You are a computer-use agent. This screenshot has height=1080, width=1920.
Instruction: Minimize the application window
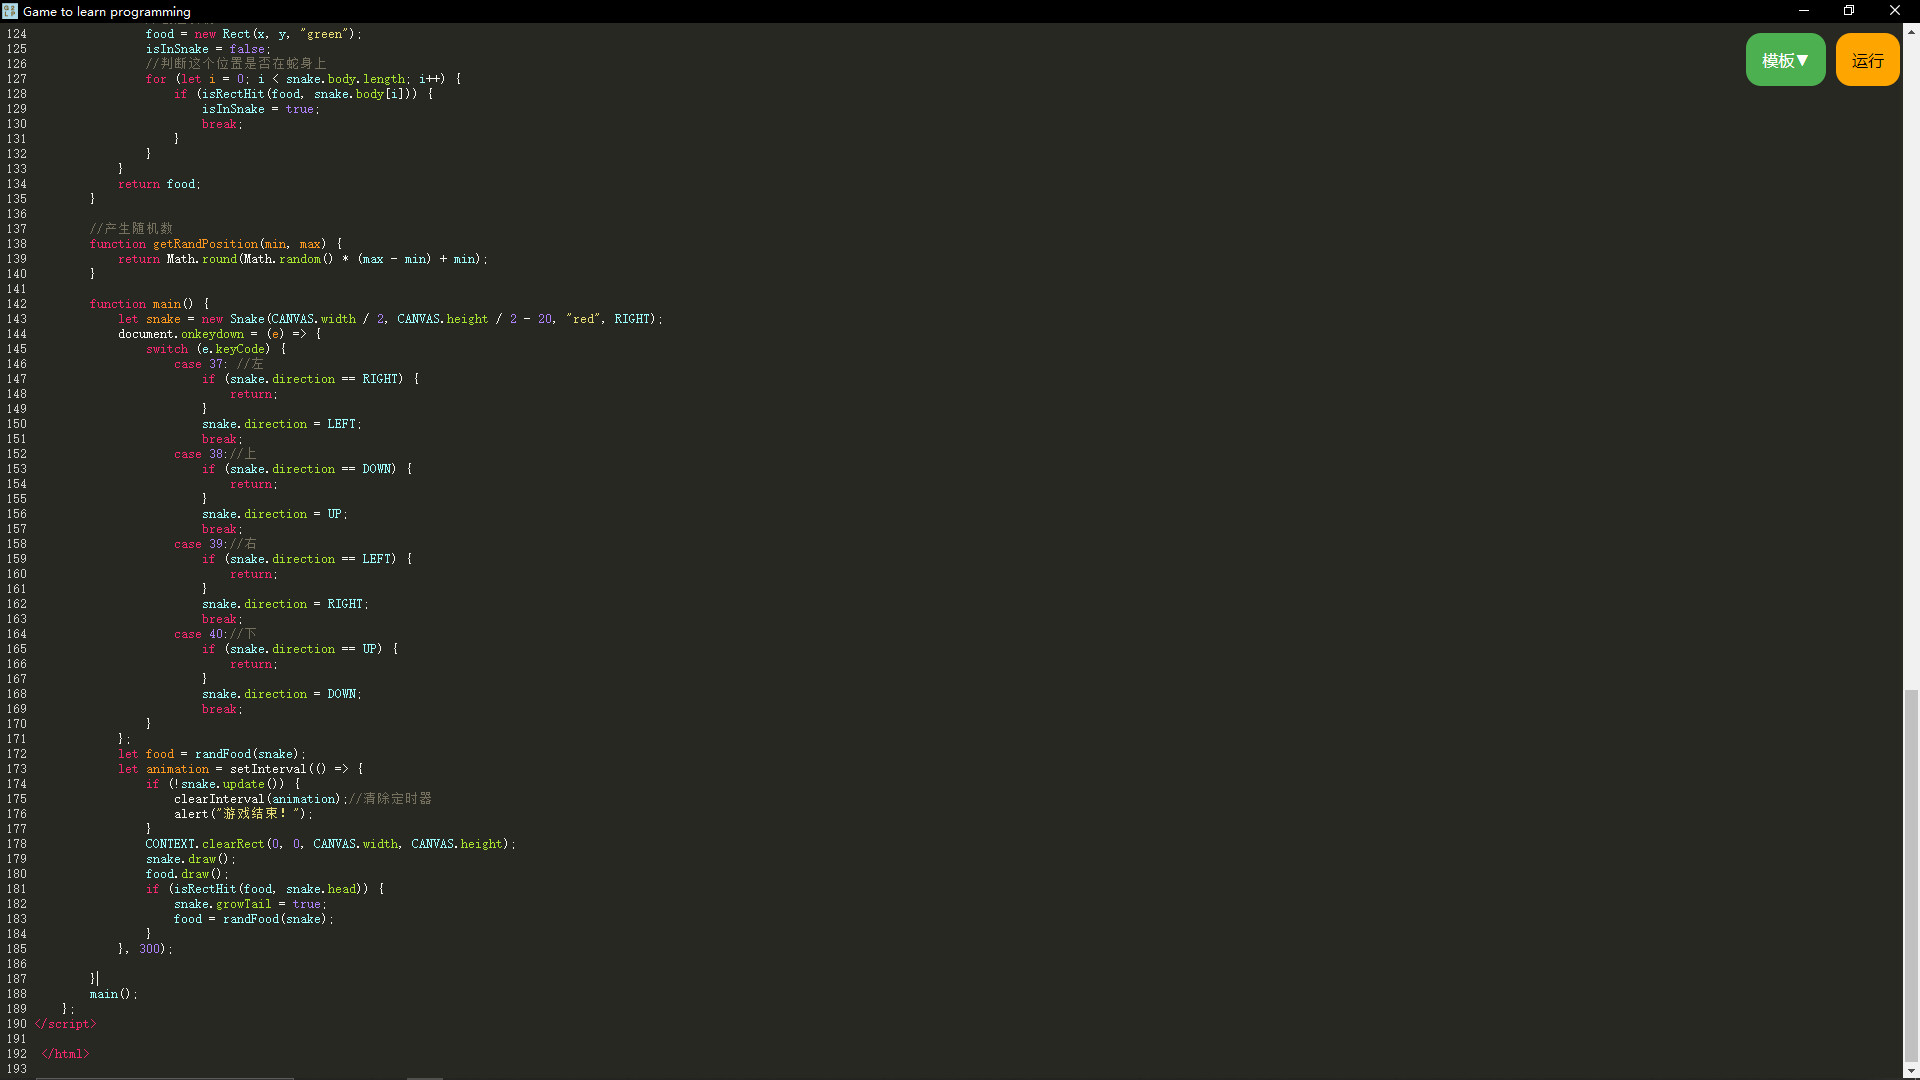coord(1803,11)
